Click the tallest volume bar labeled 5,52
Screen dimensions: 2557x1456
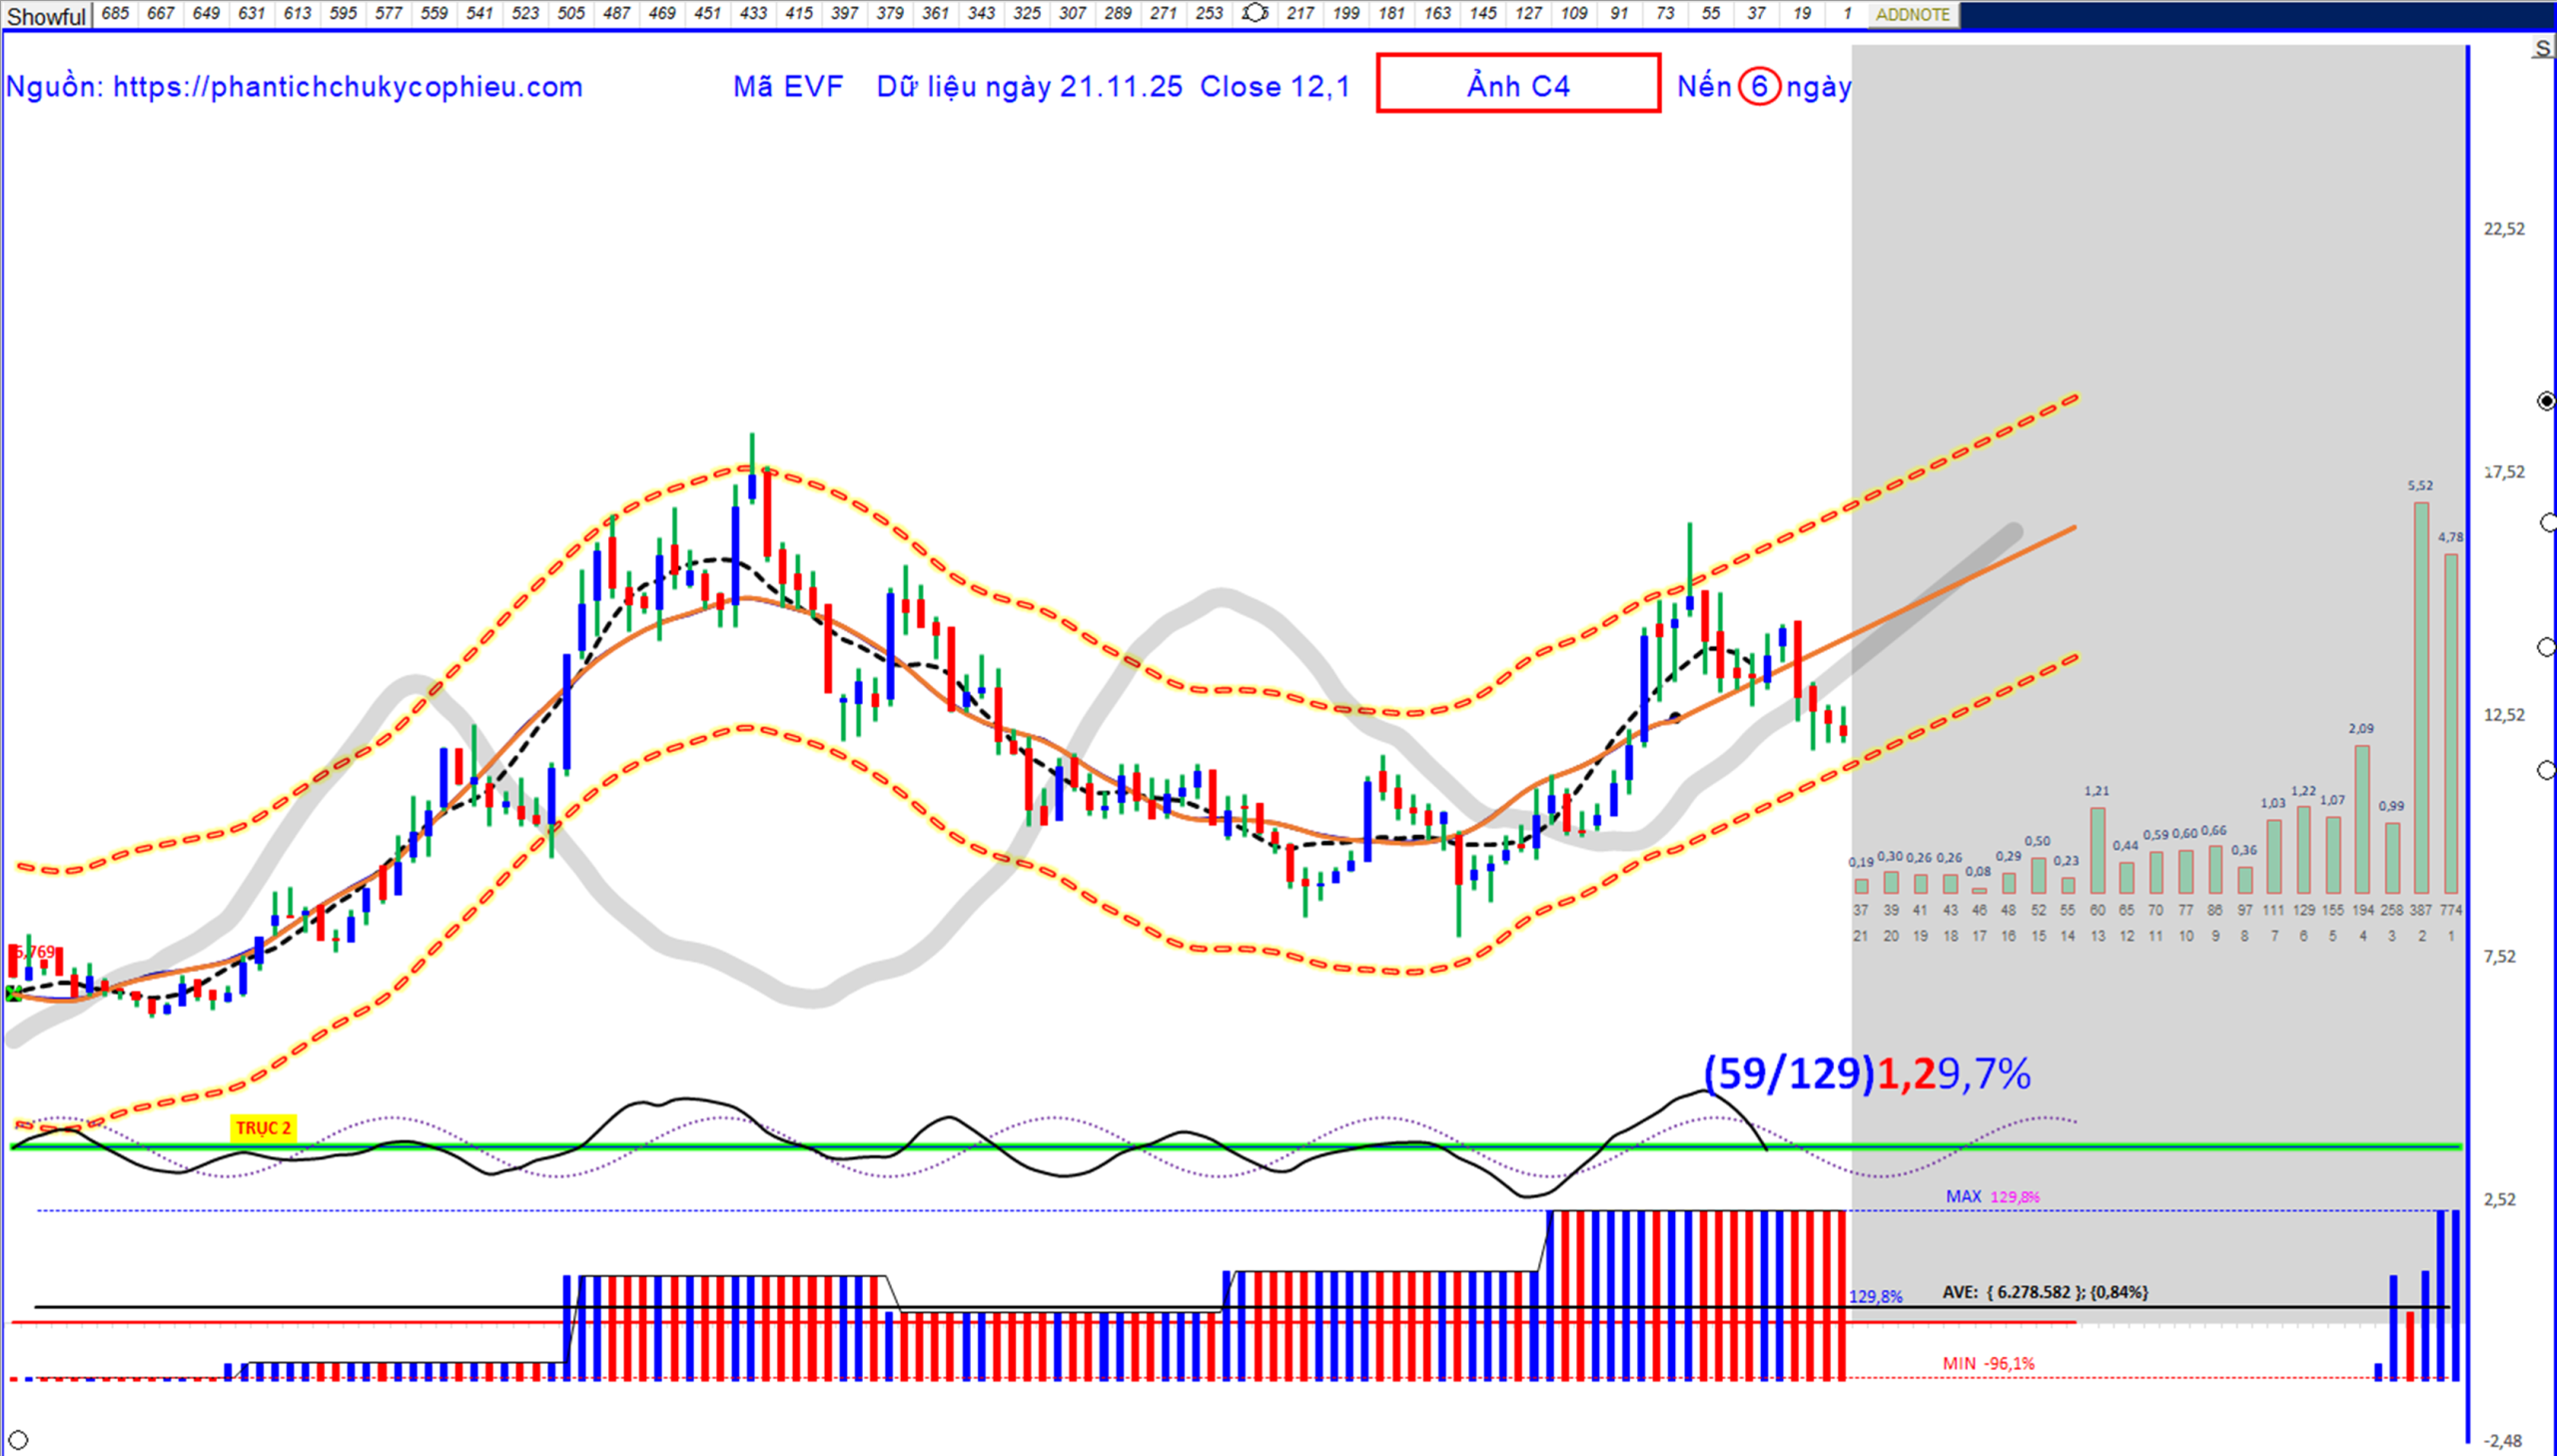click(2421, 698)
